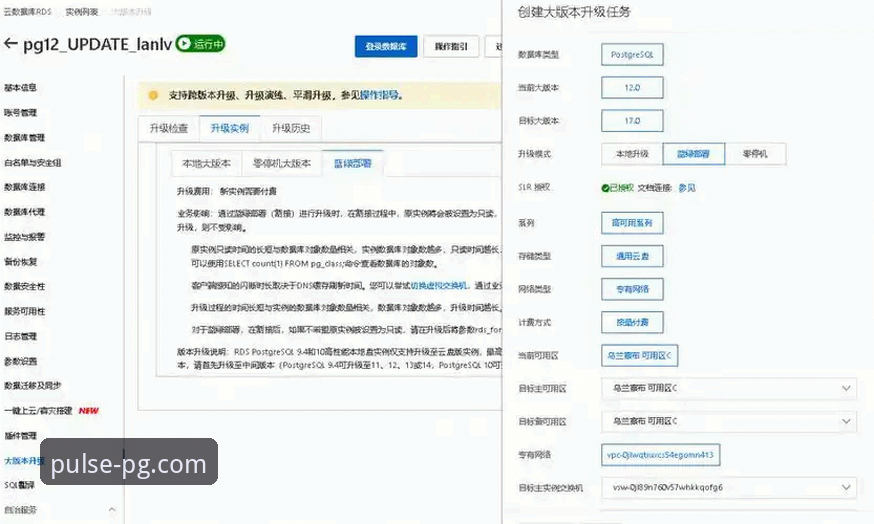Open the 目标主可用区 zone dropdown
The height and width of the screenshot is (524, 874).
pyautogui.click(x=729, y=388)
